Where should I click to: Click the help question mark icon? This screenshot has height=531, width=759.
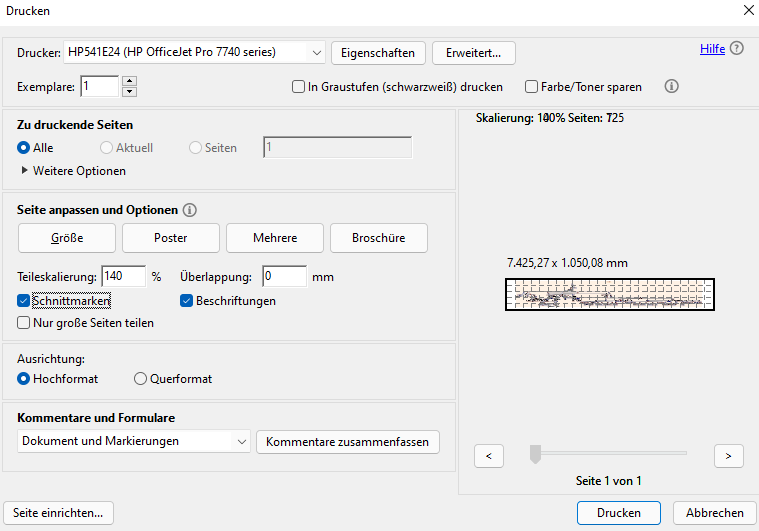(x=737, y=48)
